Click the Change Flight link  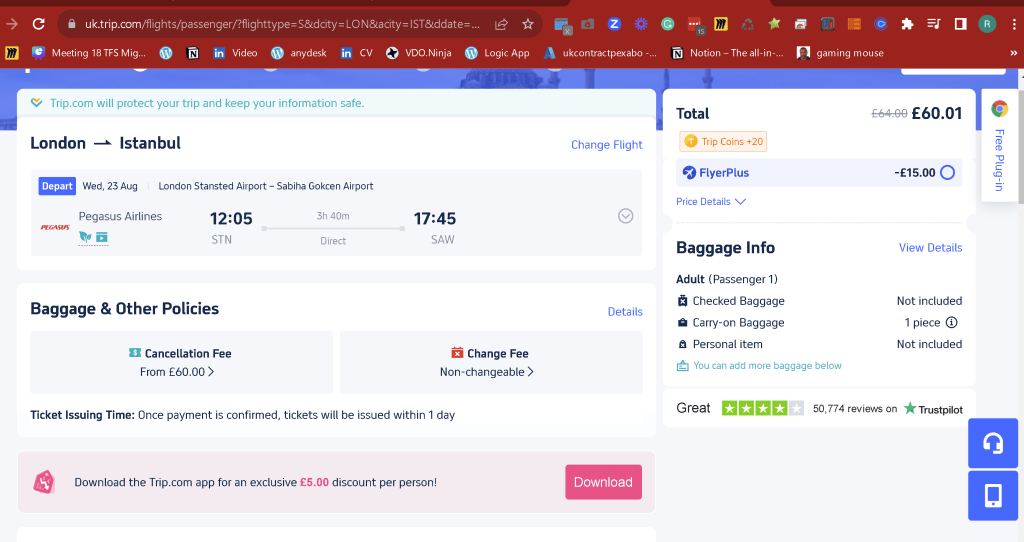point(607,145)
